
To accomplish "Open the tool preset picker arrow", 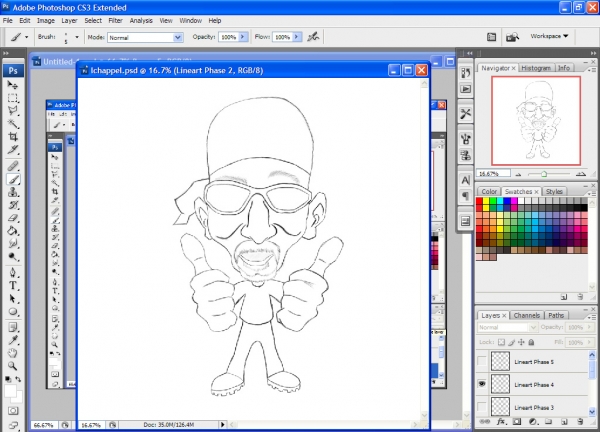I will point(26,37).
